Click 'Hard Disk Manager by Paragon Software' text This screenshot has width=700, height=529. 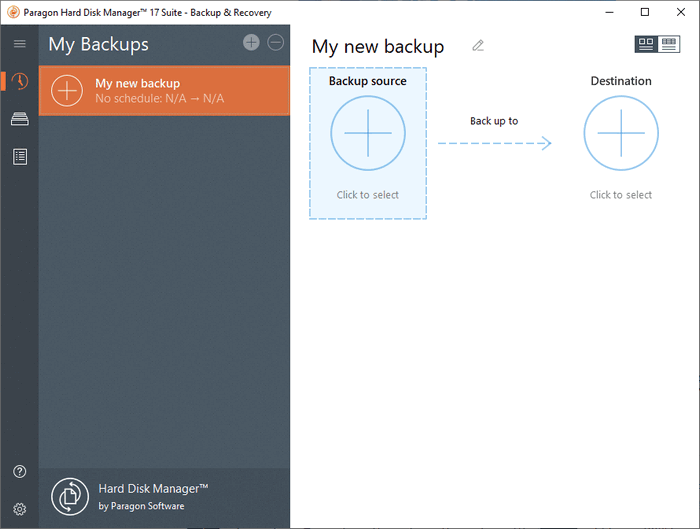[x=153, y=497]
